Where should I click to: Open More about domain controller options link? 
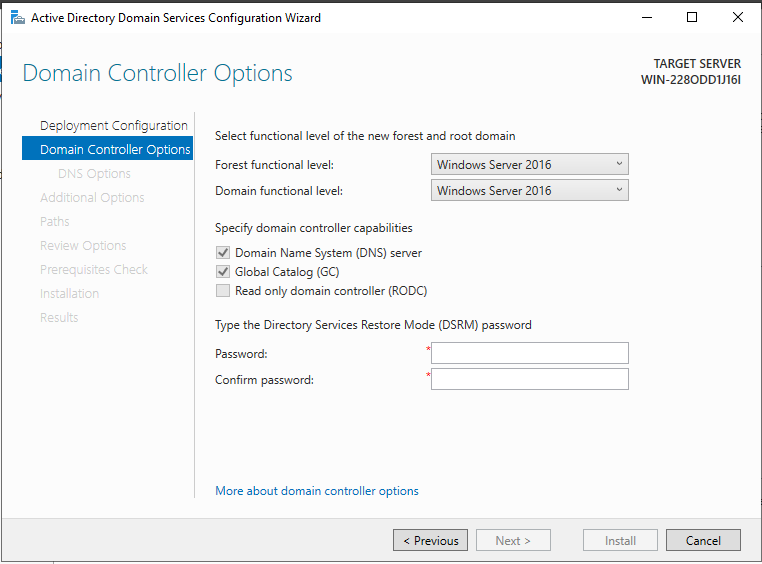tap(317, 491)
